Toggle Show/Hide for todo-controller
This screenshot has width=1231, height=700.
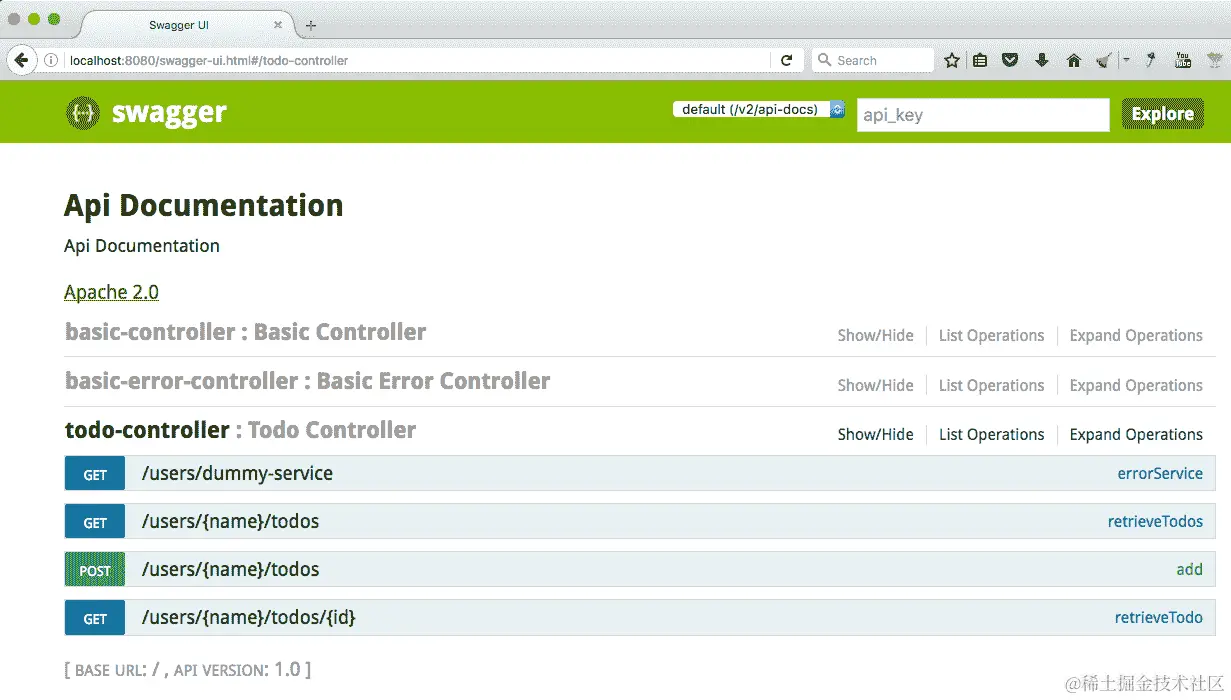[x=875, y=435]
